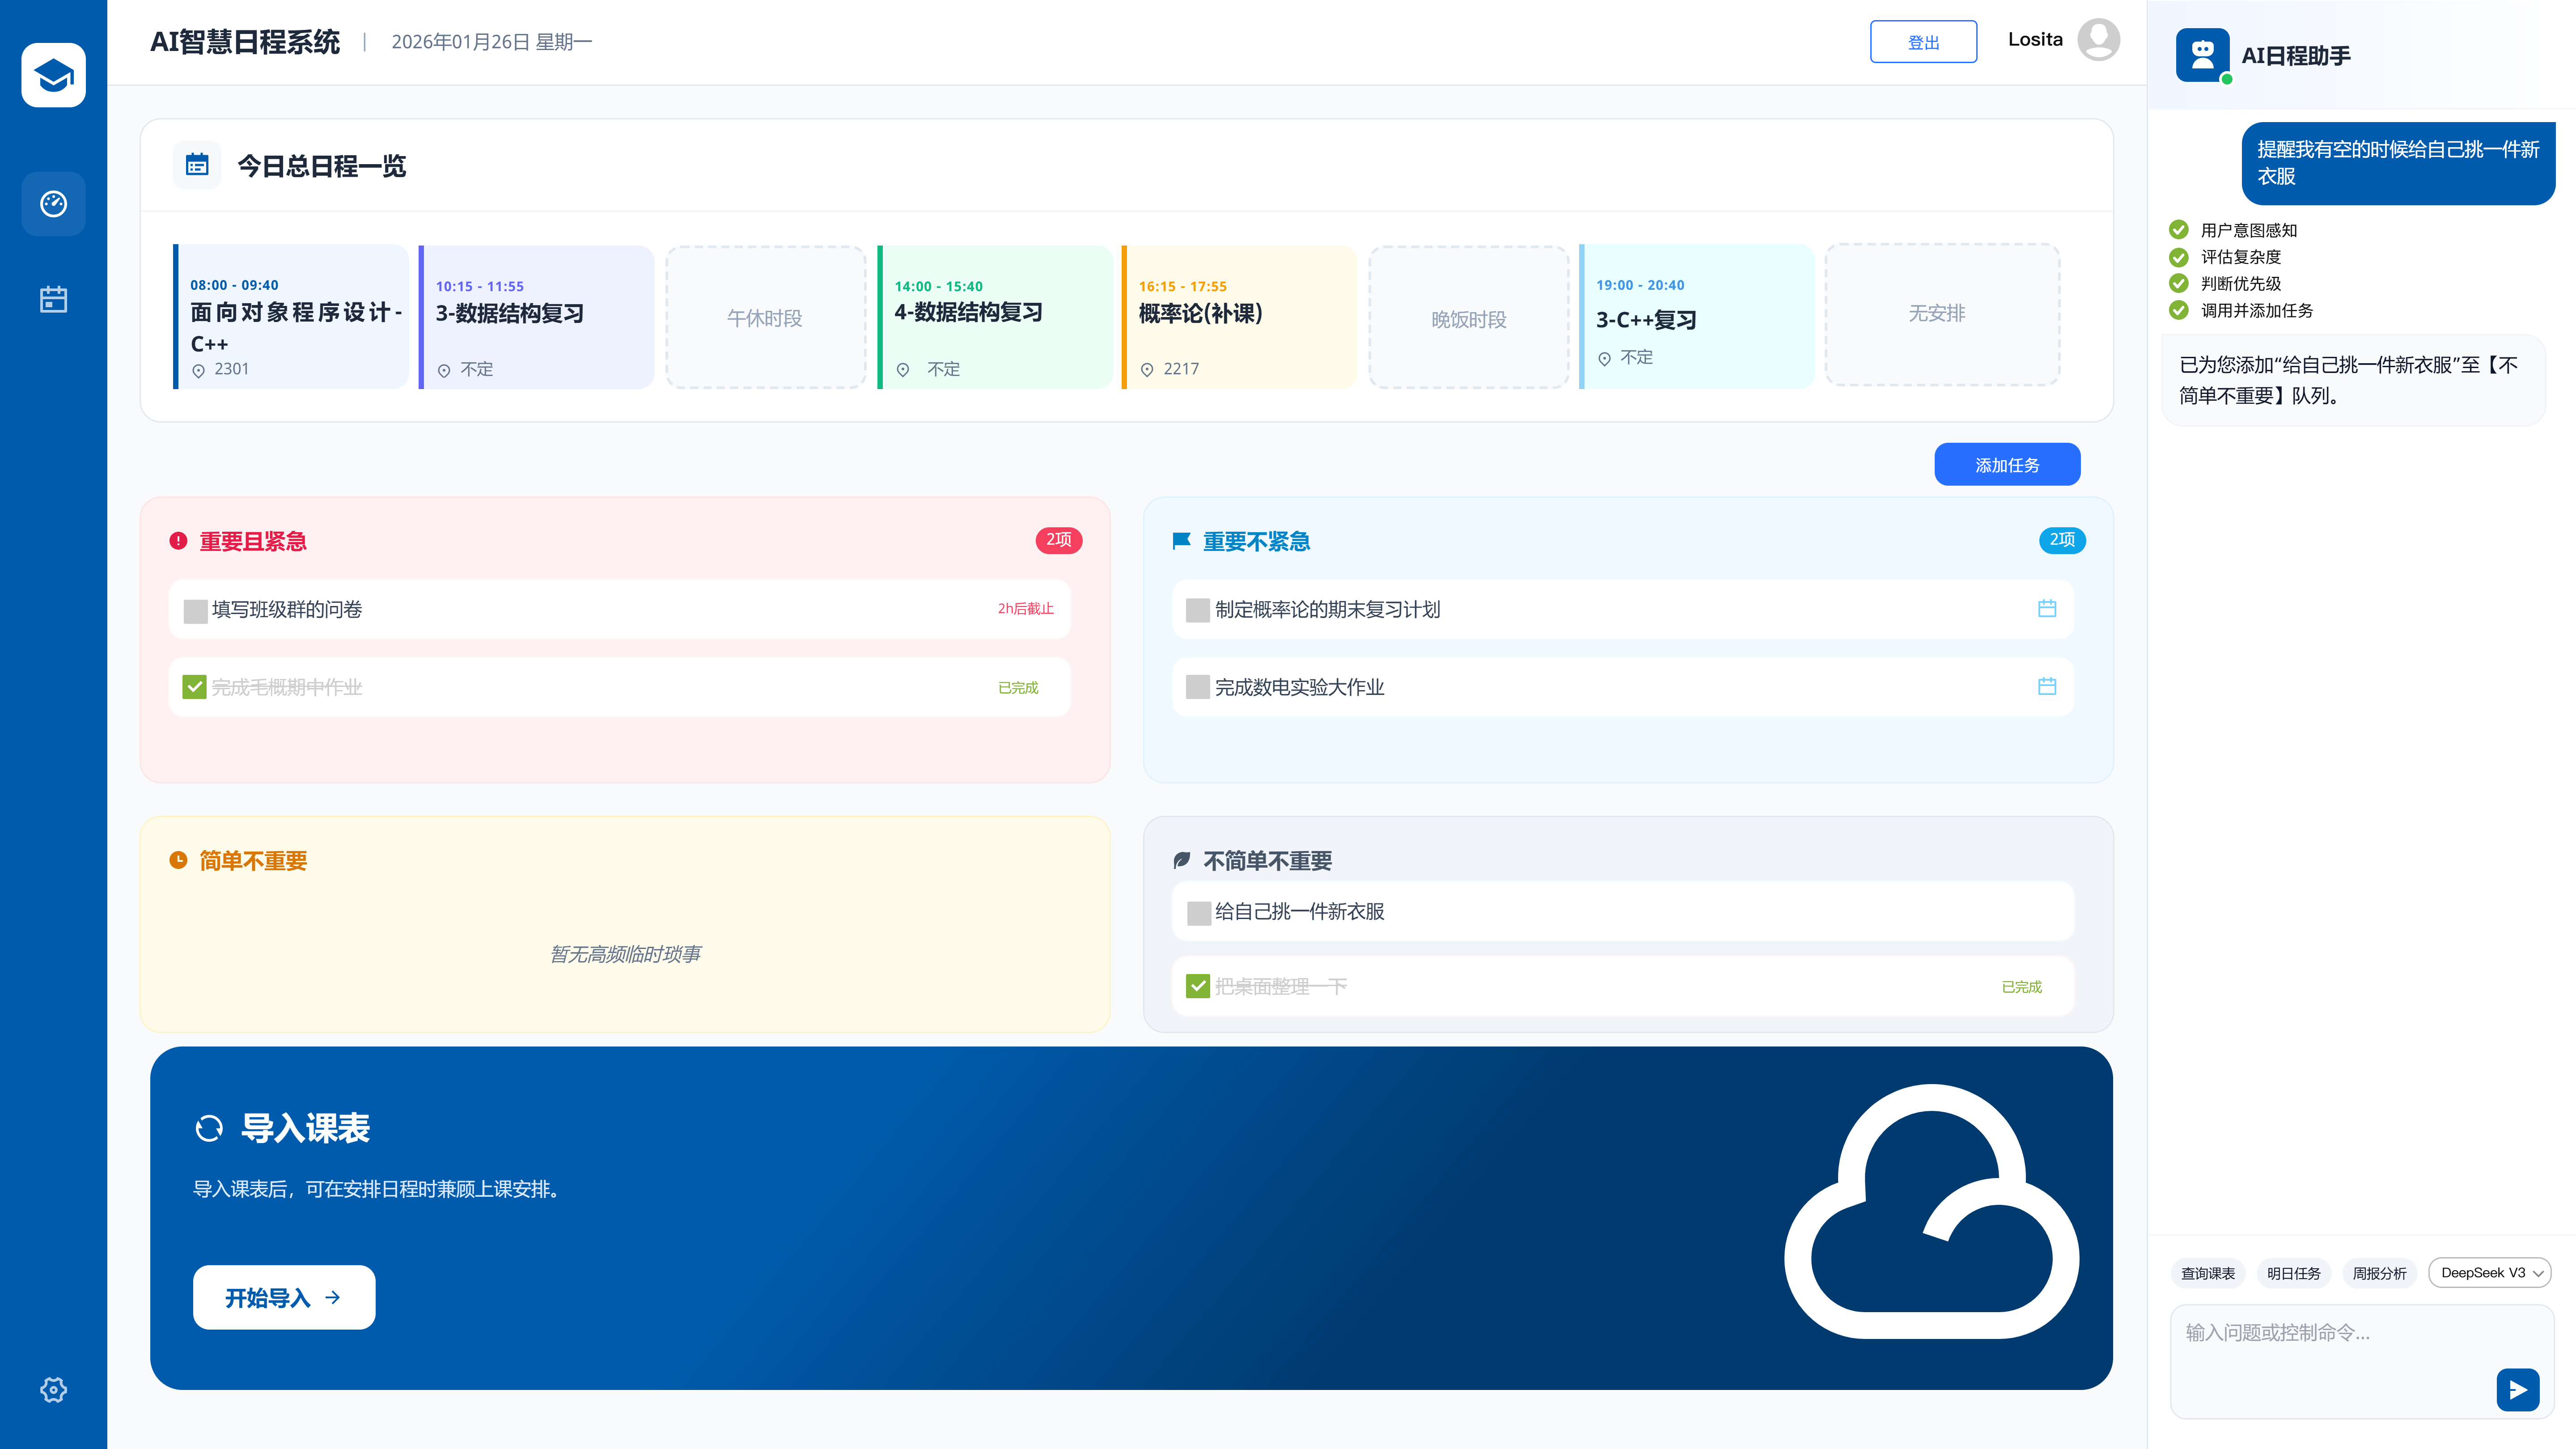Screen dimensions: 2576x1449
Task: Click calendar icon for 制定概率论的期末复习计划
Action: (2047, 608)
